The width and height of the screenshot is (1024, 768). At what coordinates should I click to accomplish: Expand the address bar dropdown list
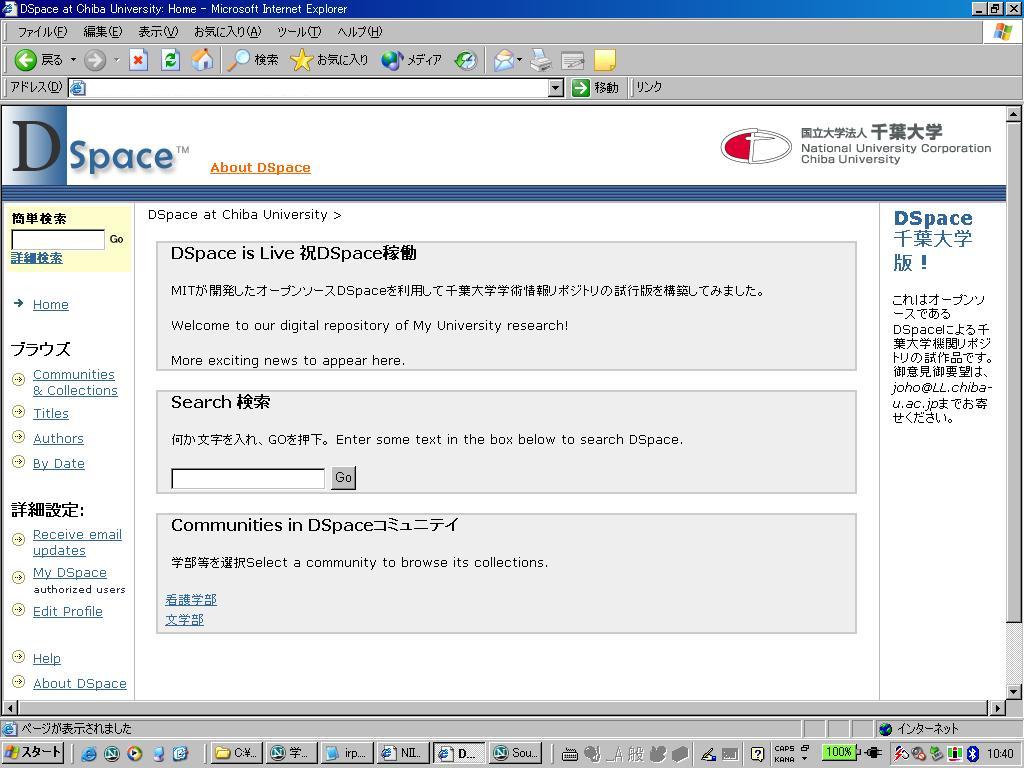pyautogui.click(x=556, y=88)
